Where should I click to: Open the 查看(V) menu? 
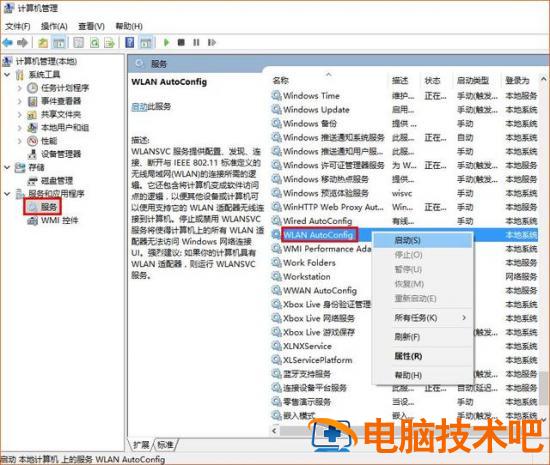point(91,26)
